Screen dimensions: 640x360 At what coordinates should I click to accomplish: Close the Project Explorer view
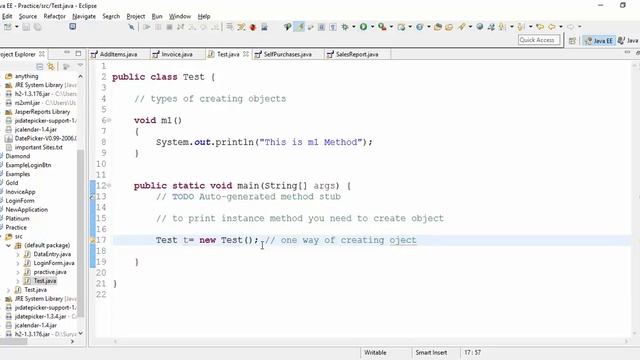[x=42, y=54]
